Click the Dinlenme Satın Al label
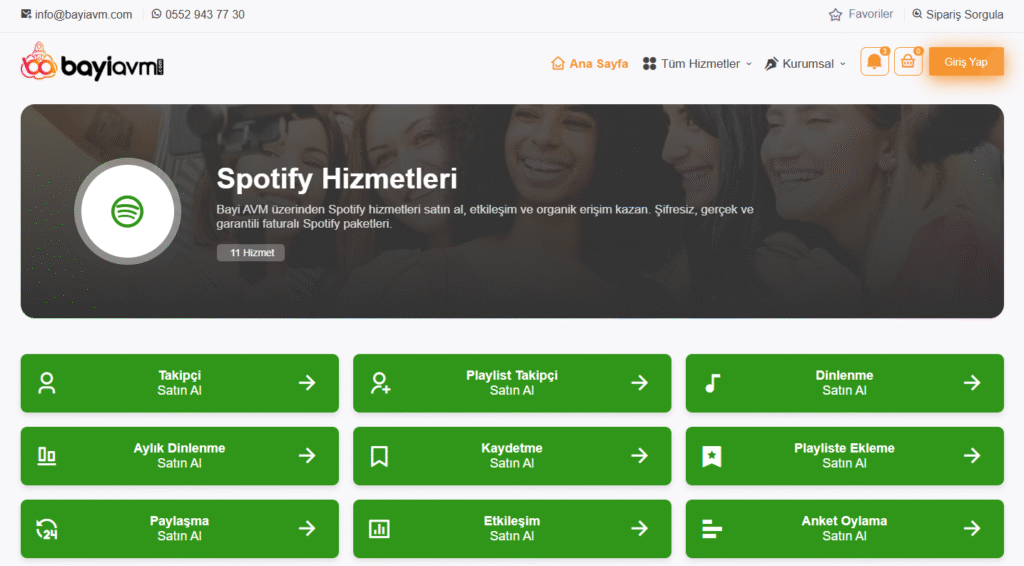The height and width of the screenshot is (566, 1024). 844,383
